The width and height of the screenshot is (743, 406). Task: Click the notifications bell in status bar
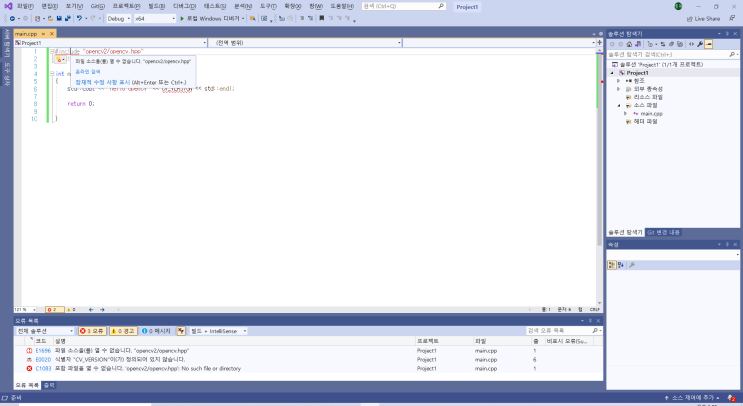point(731,397)
